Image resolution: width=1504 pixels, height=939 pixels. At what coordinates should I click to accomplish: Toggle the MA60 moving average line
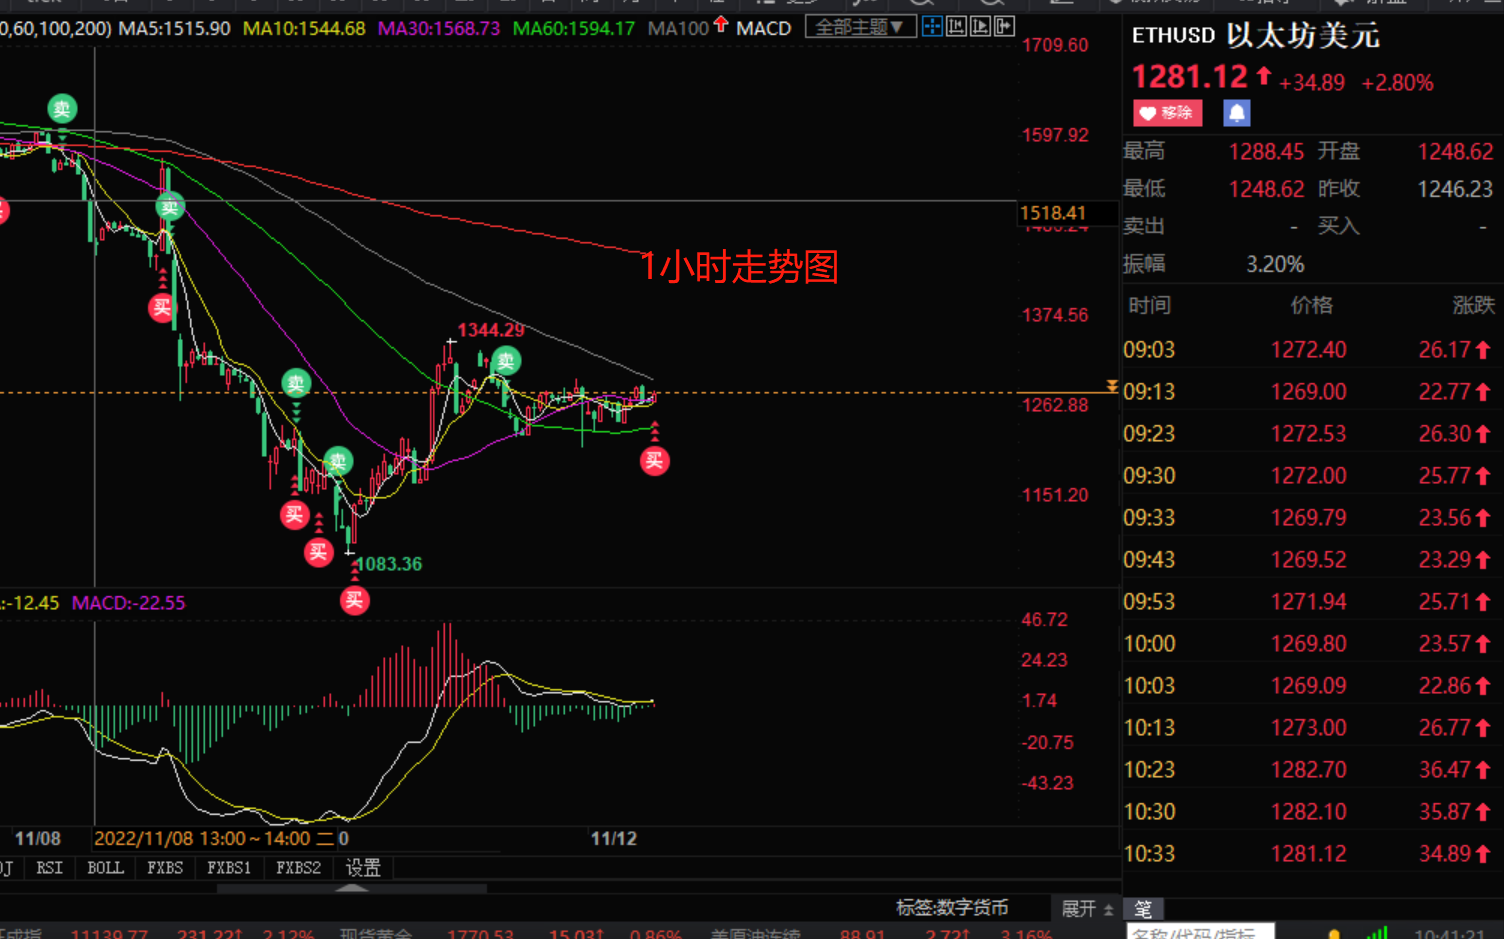[573, 28]
